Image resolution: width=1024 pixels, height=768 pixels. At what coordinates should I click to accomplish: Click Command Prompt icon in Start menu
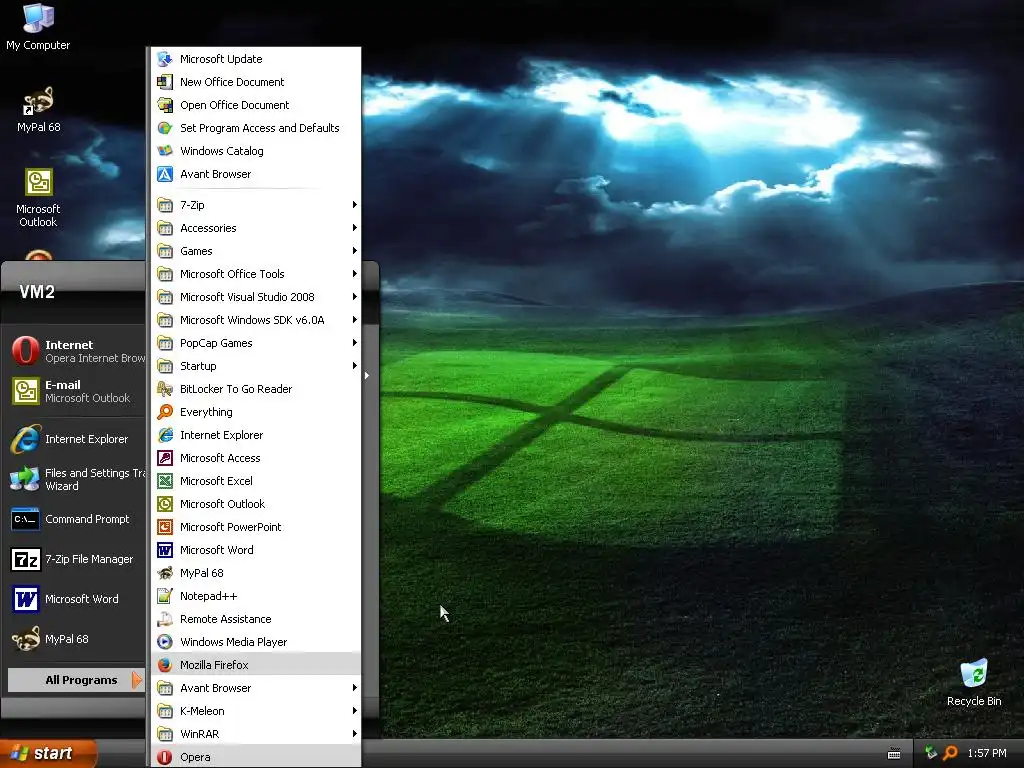tap(25, 519)
